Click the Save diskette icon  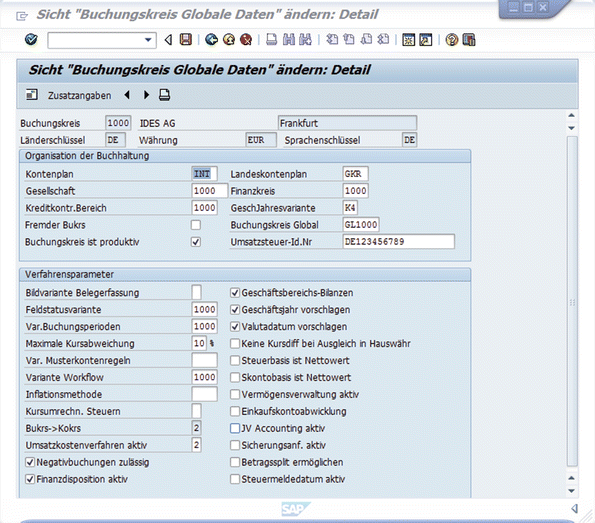pos(186,39)
